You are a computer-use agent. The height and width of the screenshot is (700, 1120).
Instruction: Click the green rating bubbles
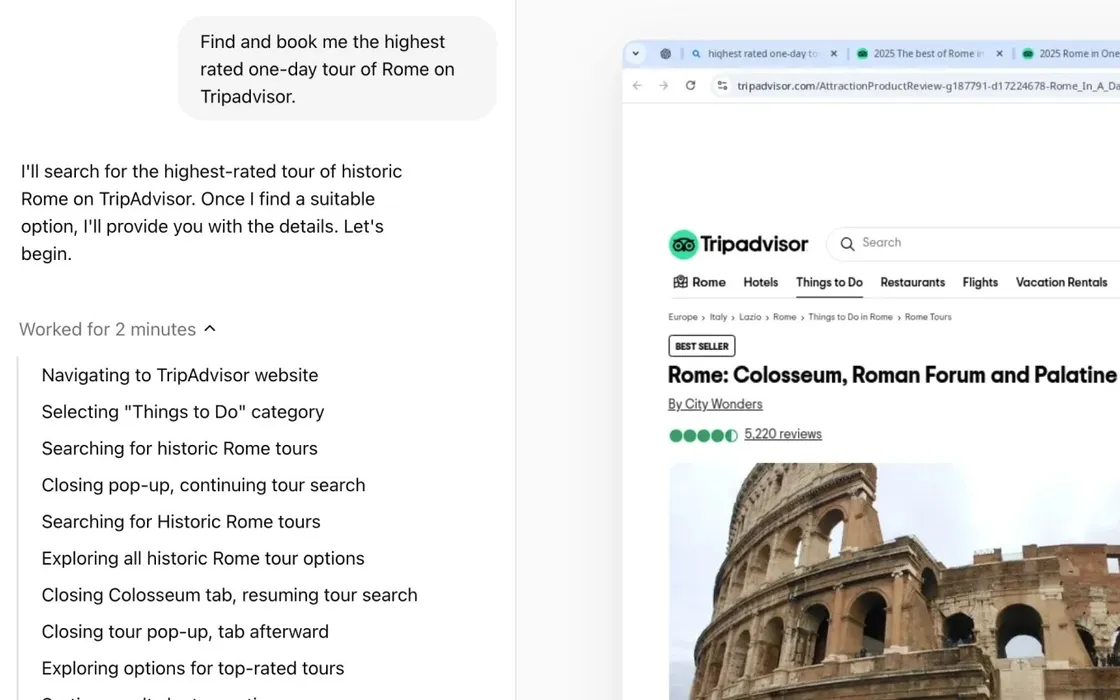click(x=703, y=436)
